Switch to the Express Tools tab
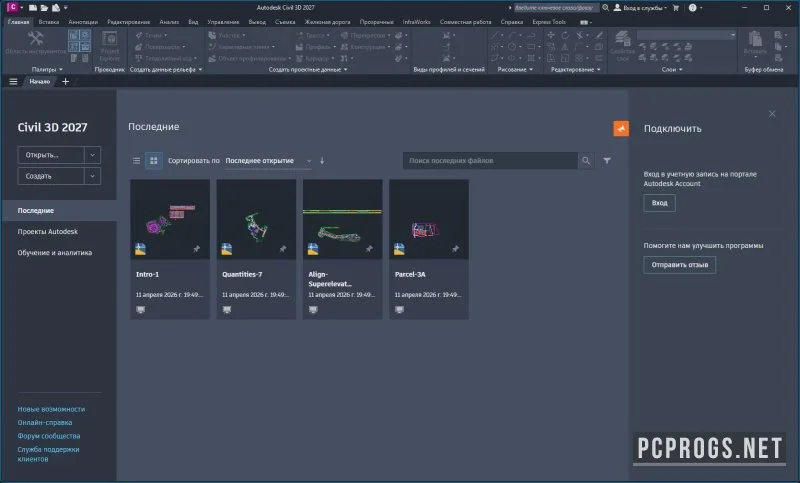The width and height of the screenshot is (800, 483). point(549,22)
